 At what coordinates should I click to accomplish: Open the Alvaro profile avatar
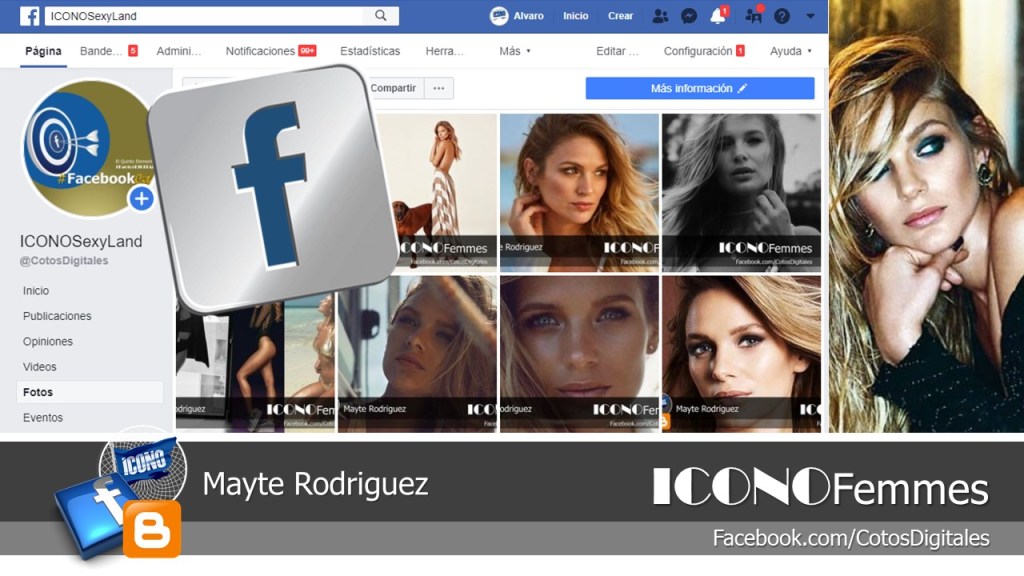click(x=499, y=16)
